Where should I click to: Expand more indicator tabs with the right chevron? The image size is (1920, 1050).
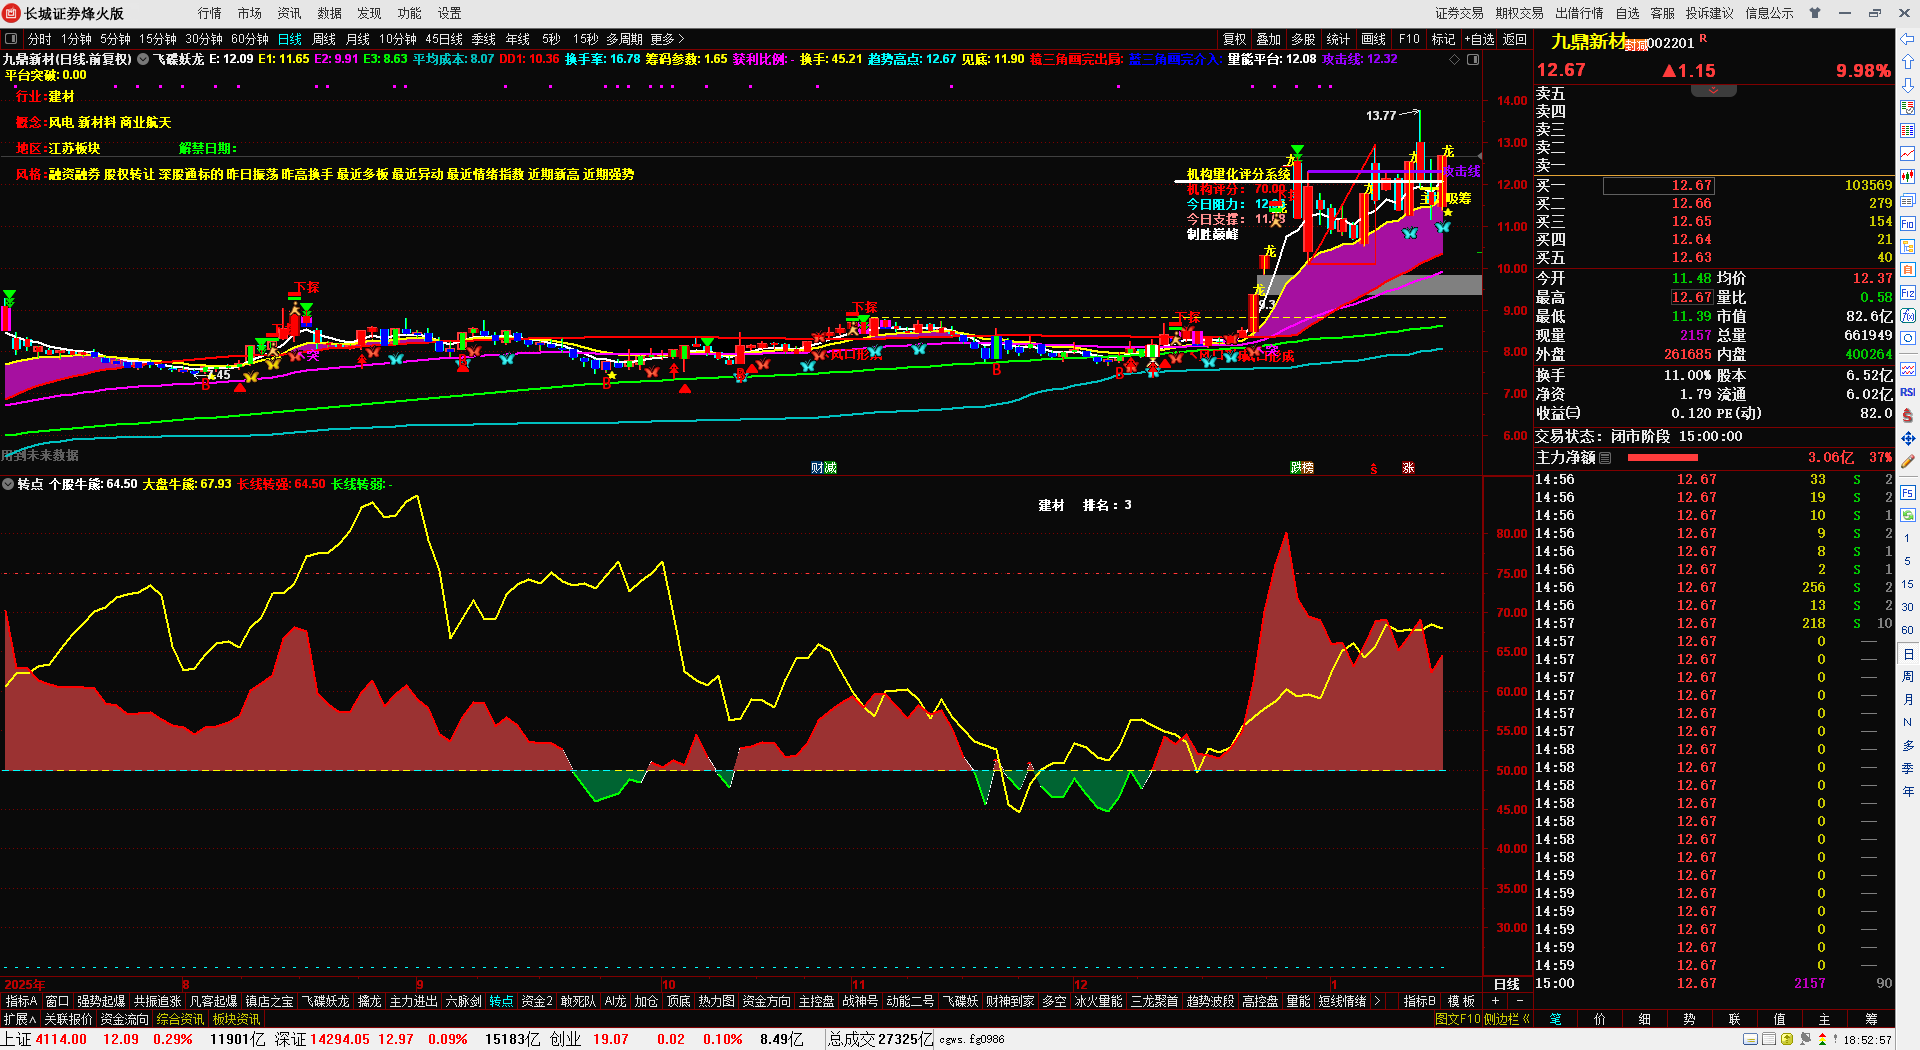click(1377, 1001)
